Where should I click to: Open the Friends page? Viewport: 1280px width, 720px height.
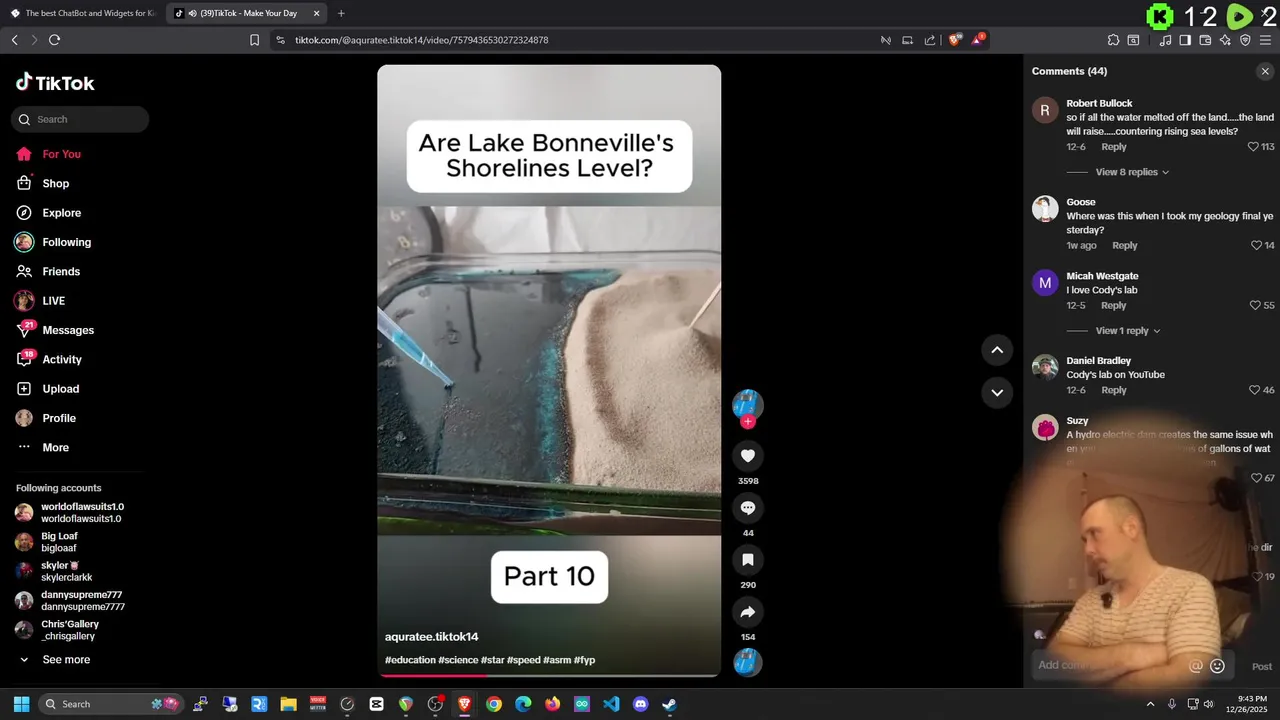(48, 271)
